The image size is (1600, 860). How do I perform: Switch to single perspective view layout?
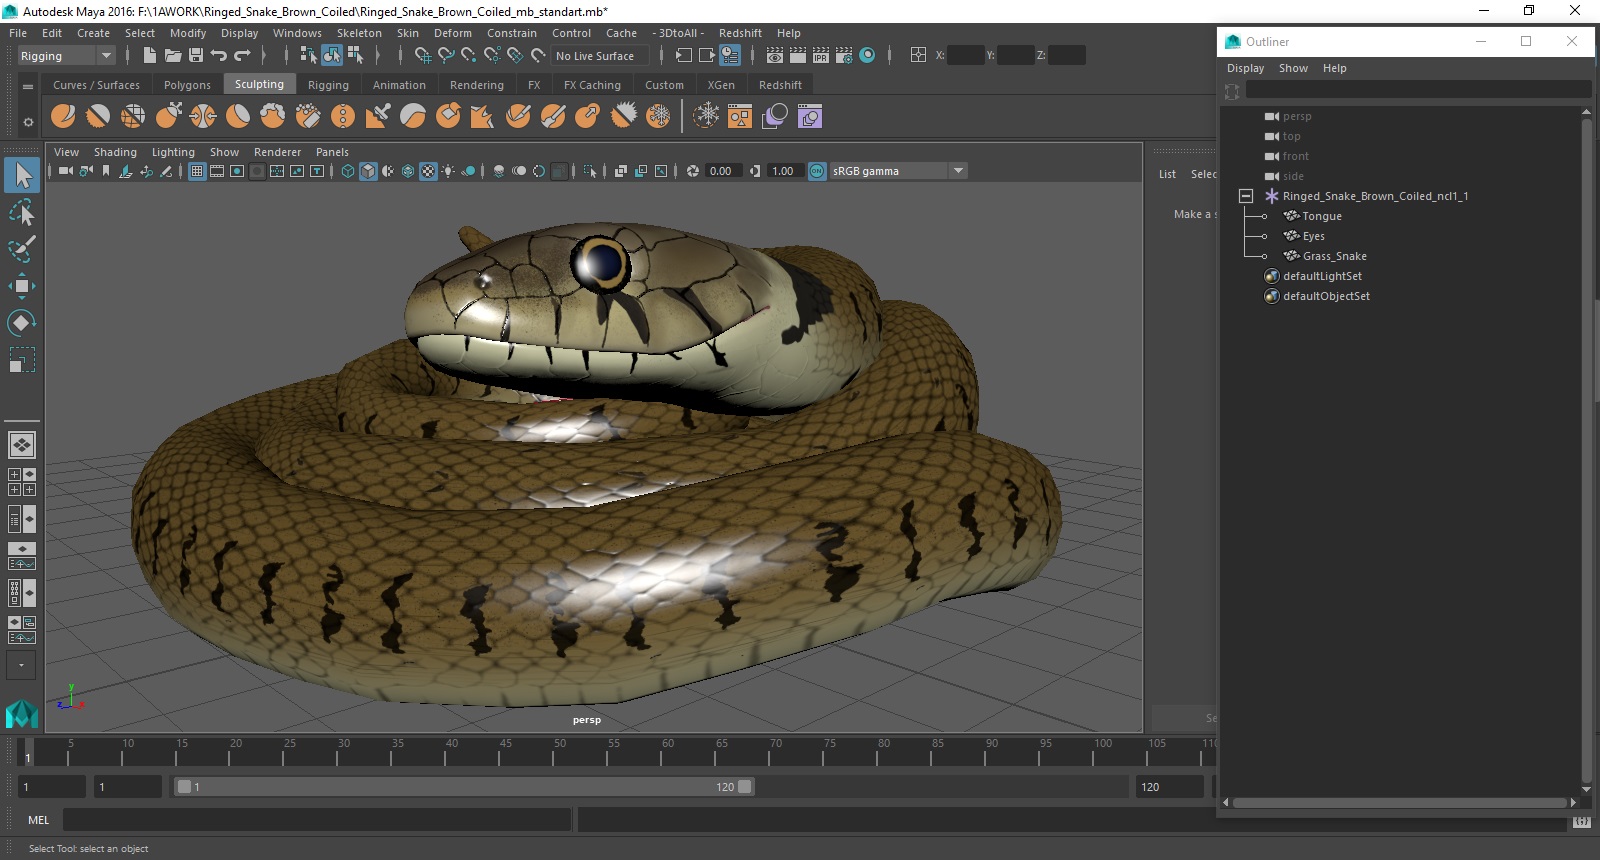tap(22, 445)
